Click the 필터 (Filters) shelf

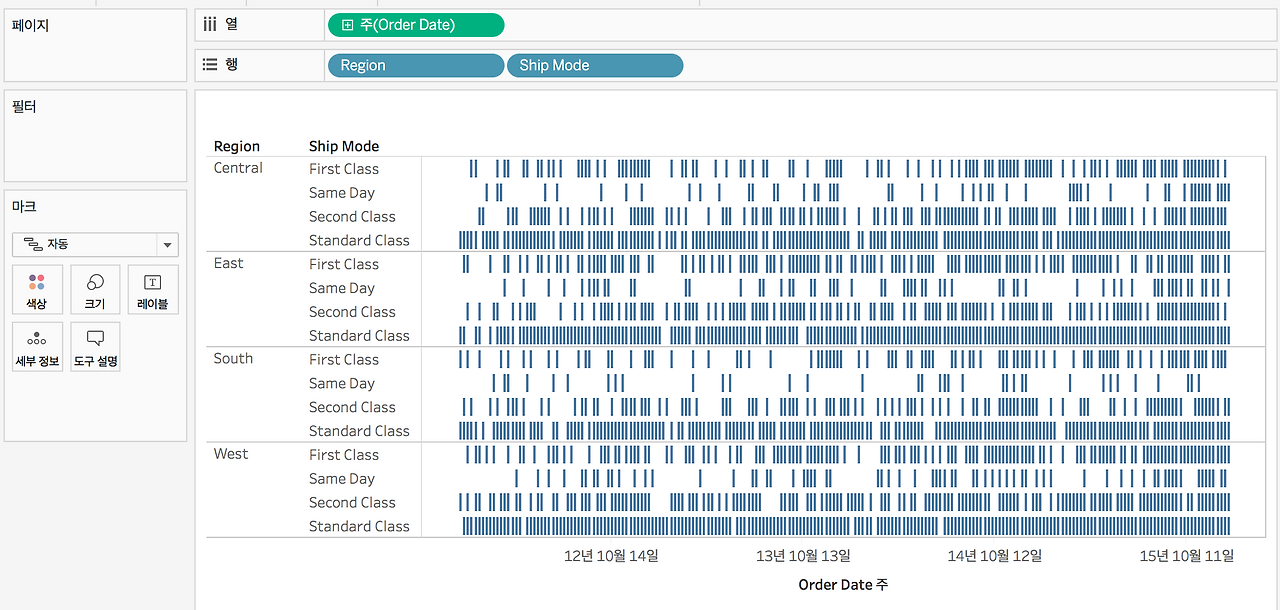pyautogui.click(x=95, y=136)
